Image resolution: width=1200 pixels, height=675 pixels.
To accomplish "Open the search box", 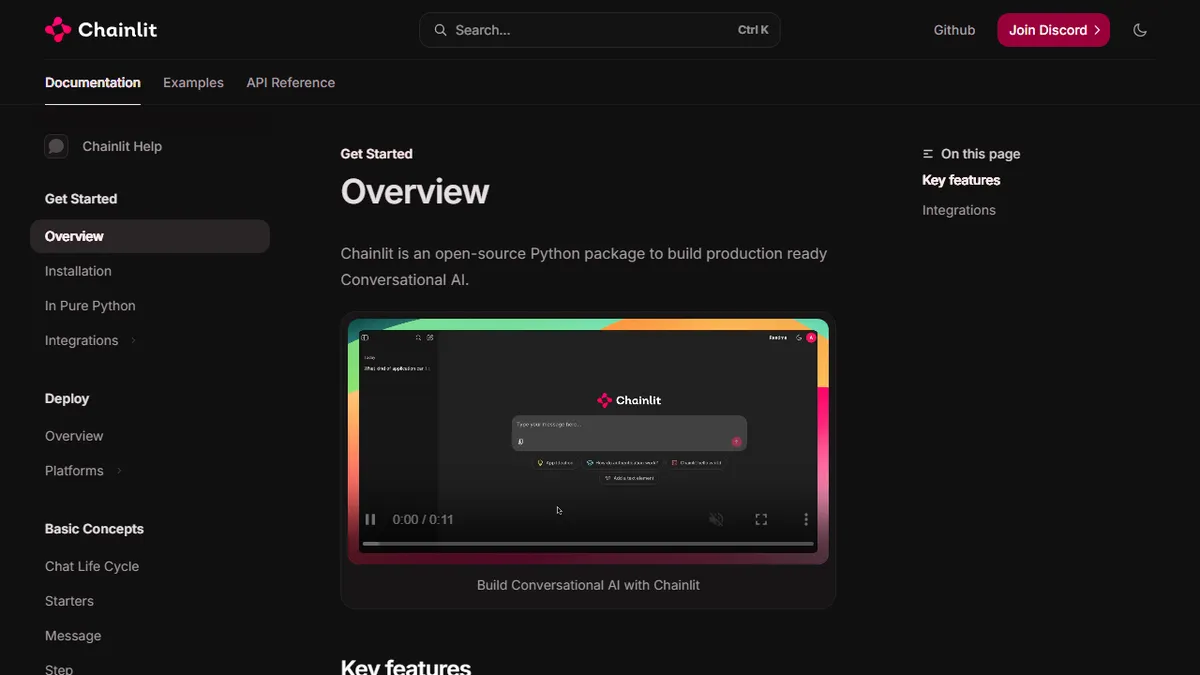I will 600,30.
